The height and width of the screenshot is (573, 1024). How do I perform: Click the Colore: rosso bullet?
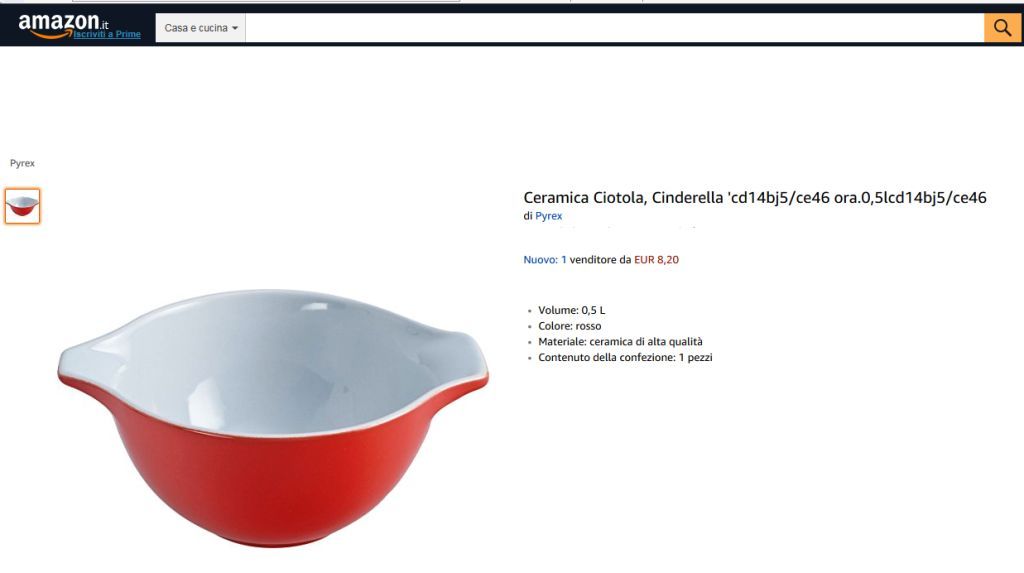click(x=569, y=326)
